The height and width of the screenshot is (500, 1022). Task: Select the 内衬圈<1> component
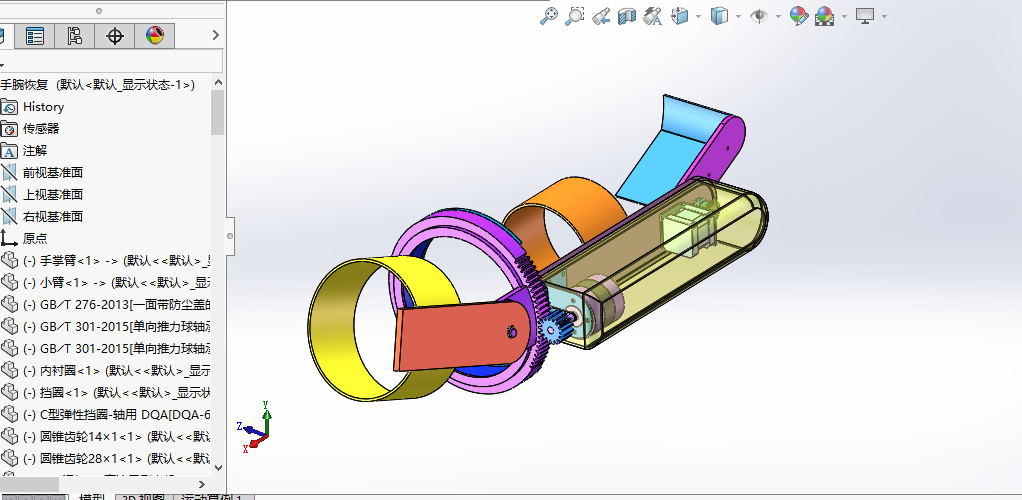(117, 371)
